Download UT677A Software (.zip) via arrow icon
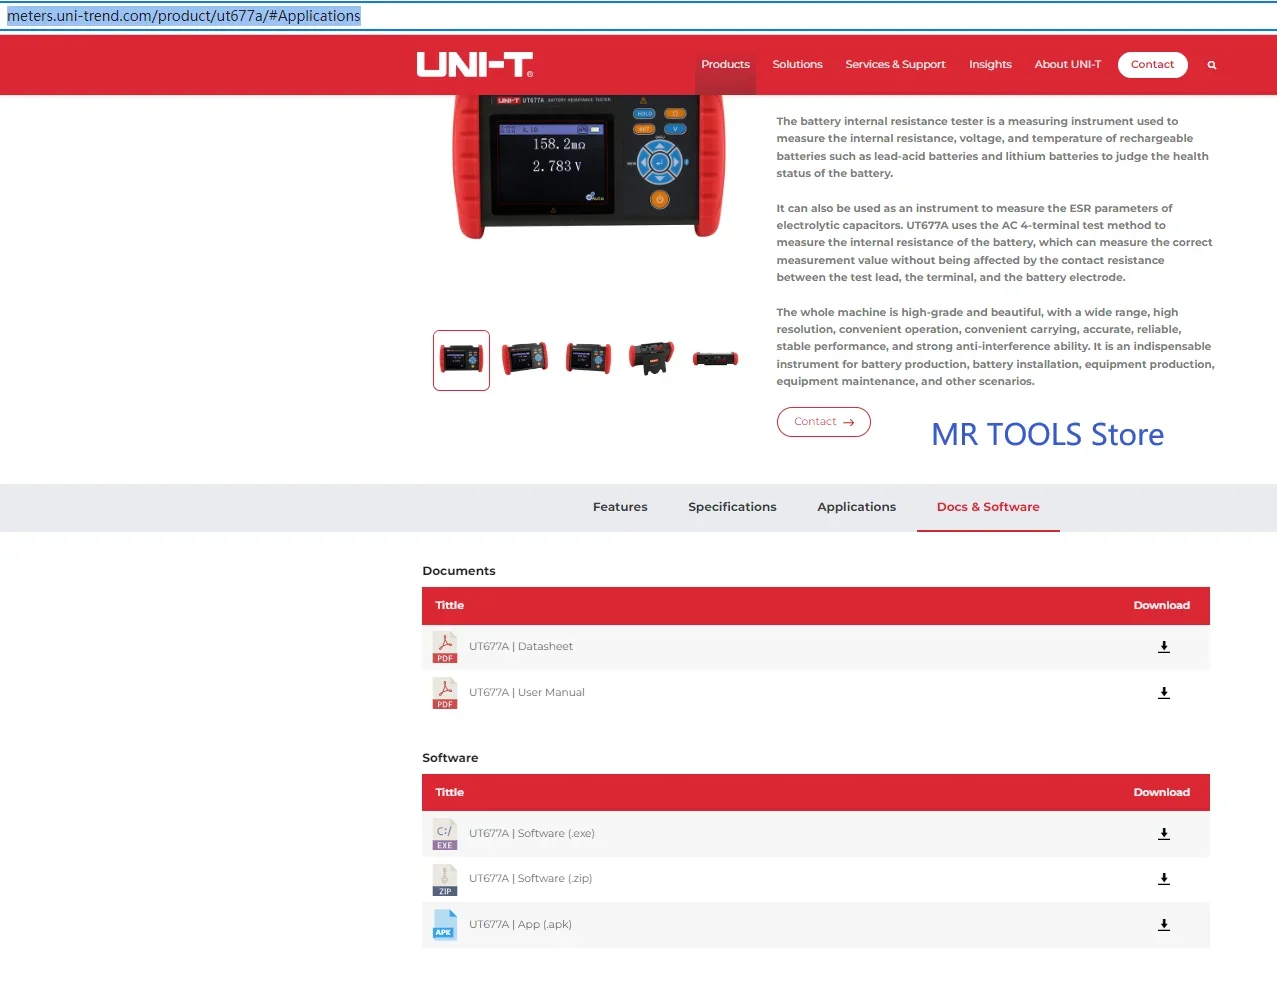This screenshot has height=984, width=1277. 1163,879
